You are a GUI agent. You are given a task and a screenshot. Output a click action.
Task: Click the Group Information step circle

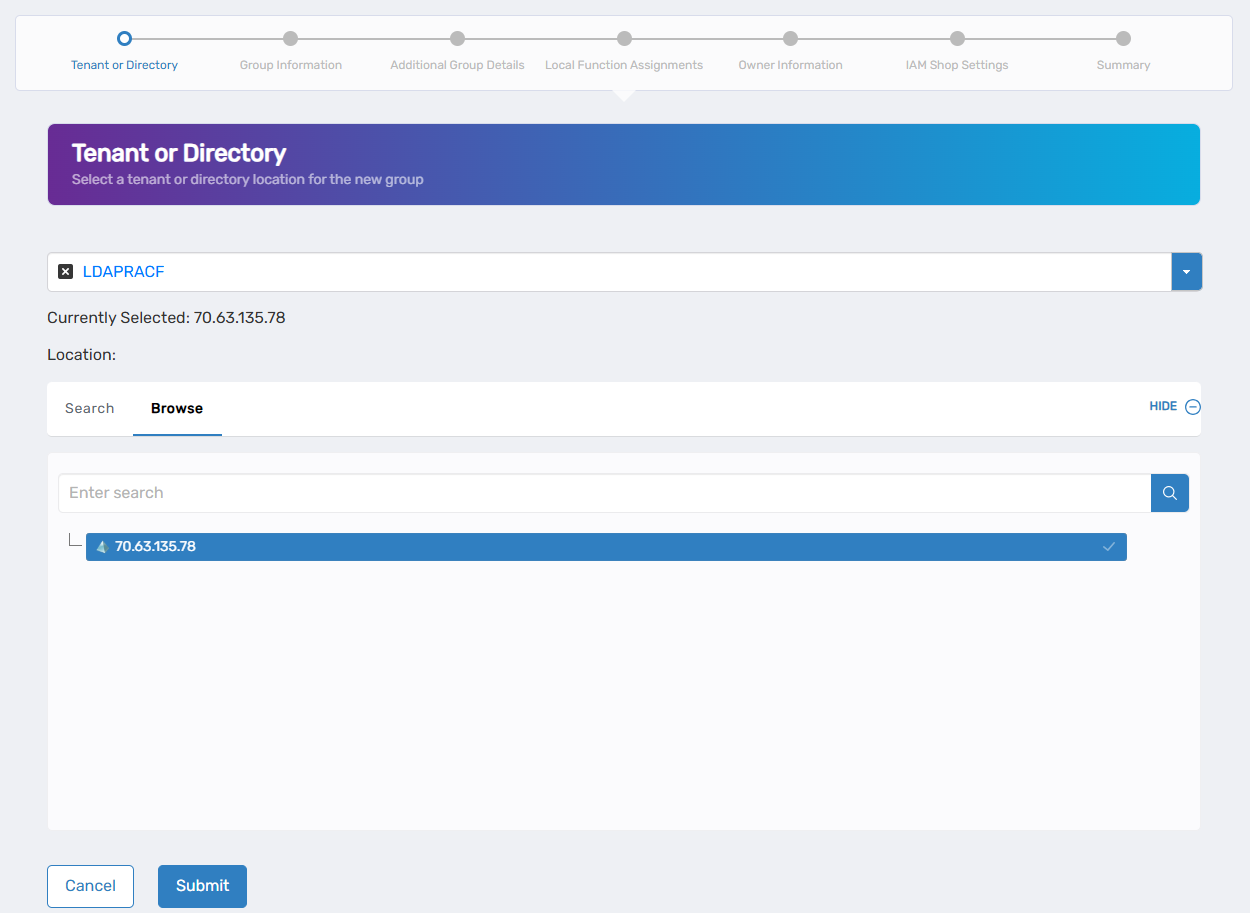(x=290, y=38)
